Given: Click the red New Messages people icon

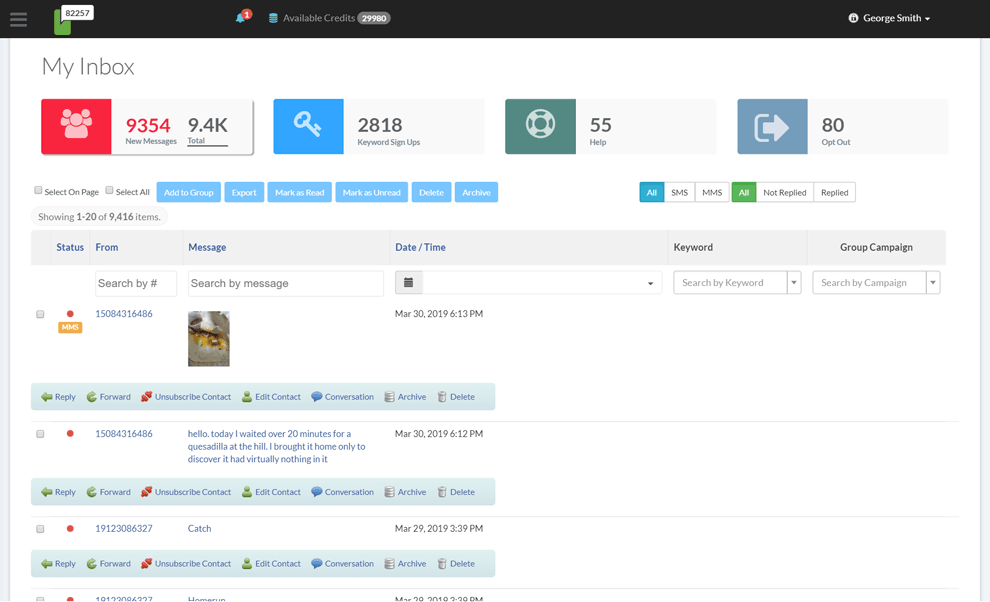Looking at the screenshot, I should click(x=76, y=126).
